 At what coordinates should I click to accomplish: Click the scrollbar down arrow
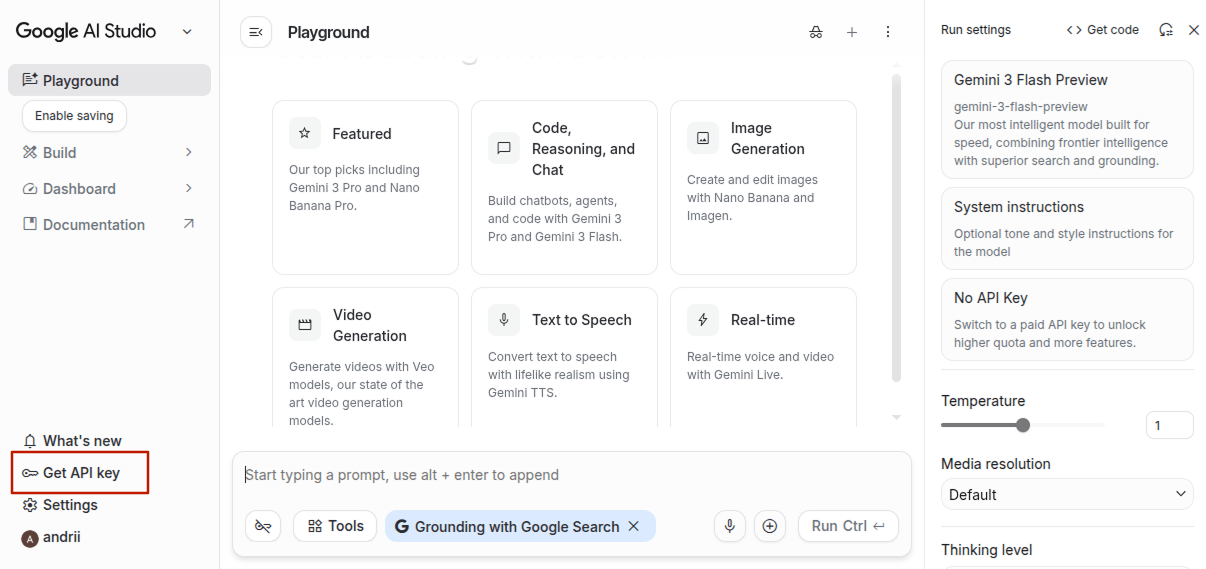(x=896, y=417)
